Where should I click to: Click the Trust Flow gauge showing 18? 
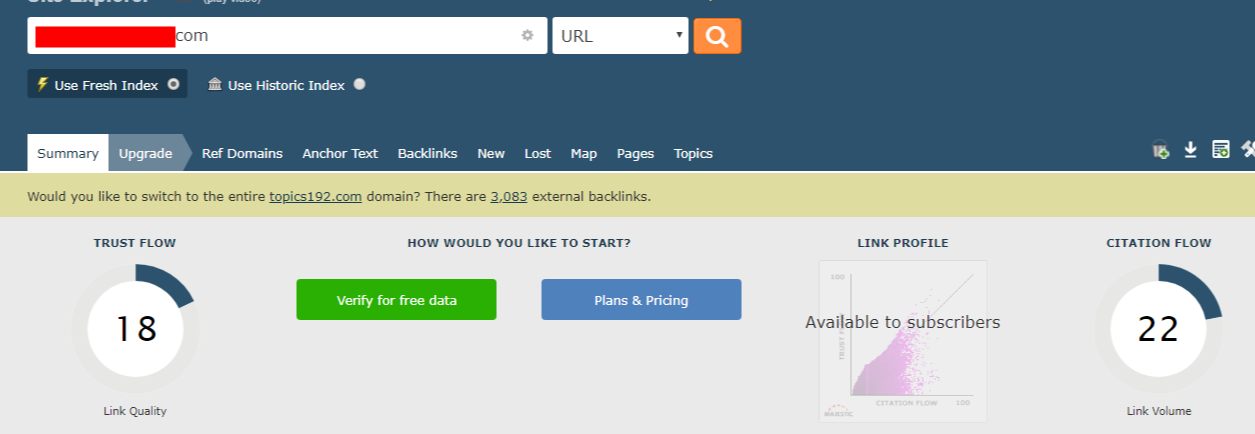click(x=135, y=328)
